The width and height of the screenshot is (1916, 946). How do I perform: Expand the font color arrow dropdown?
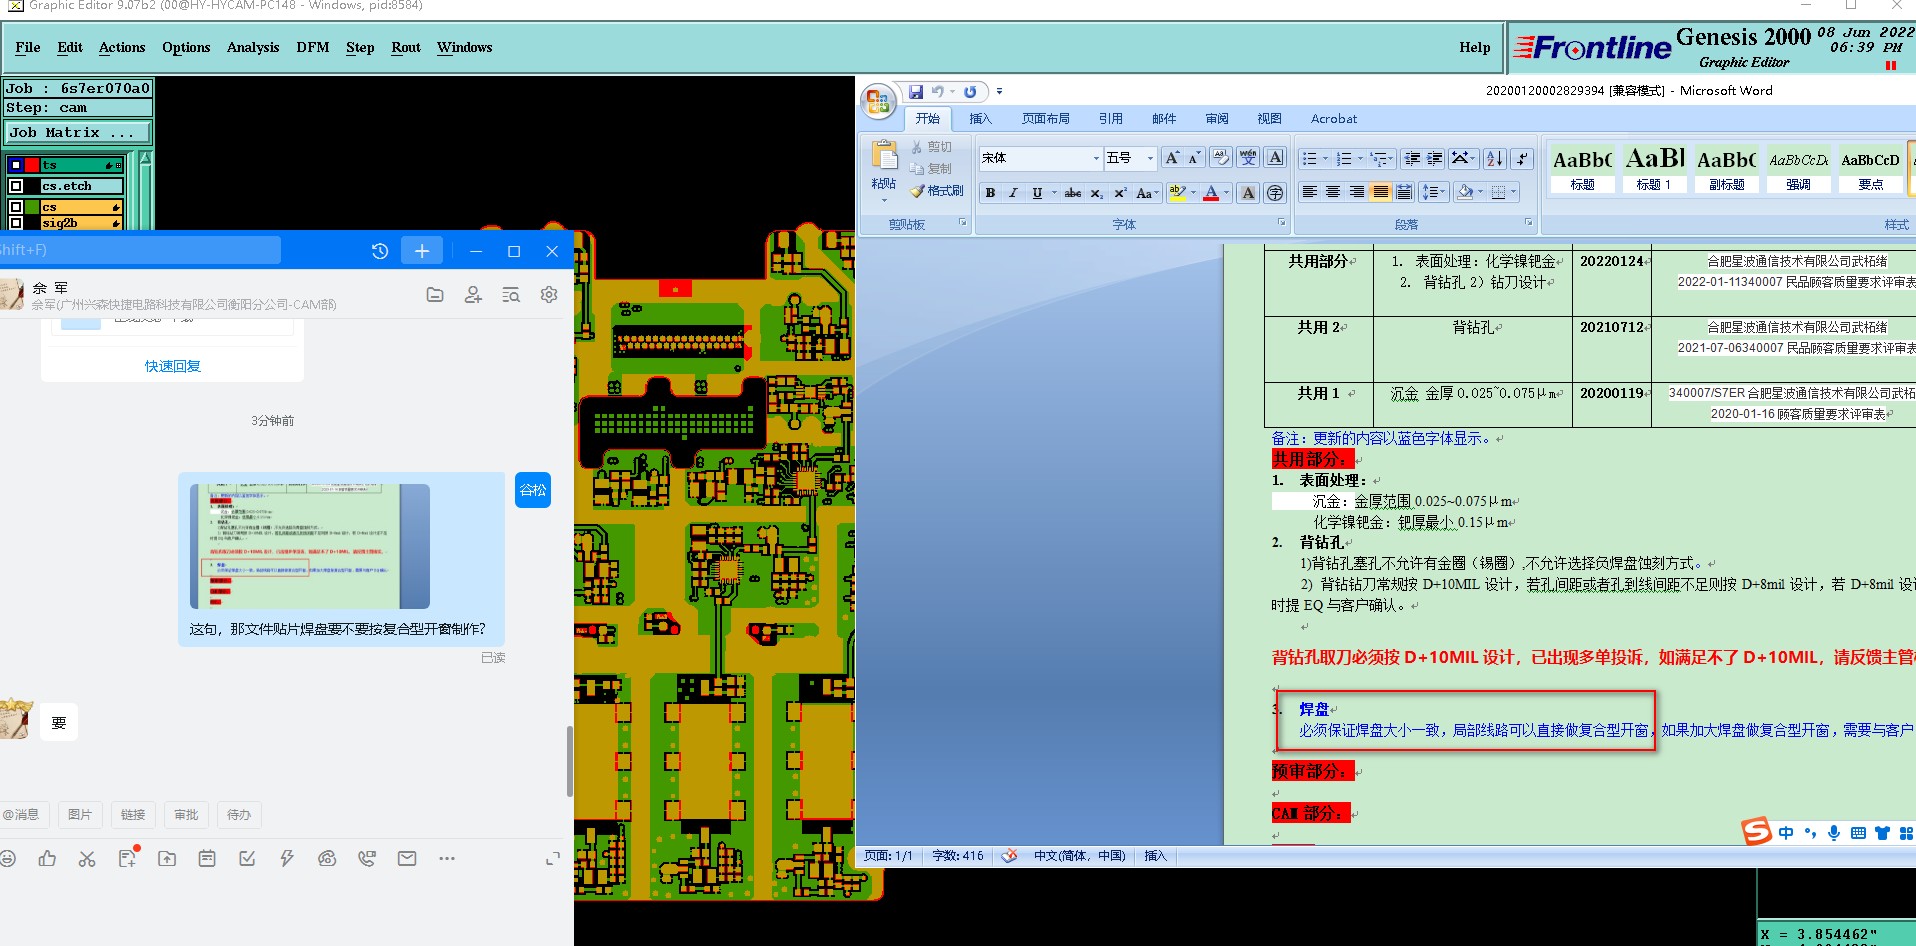[x=1226, y=193]
